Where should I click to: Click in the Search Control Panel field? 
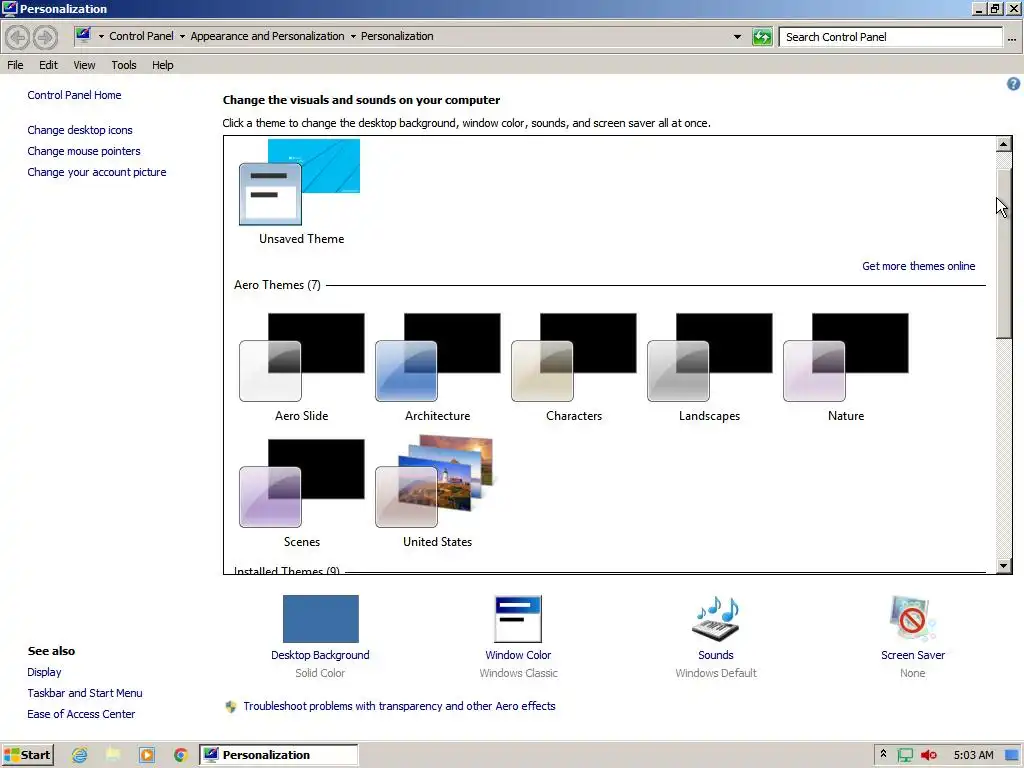pyautogui.click(x=891, y=37)
